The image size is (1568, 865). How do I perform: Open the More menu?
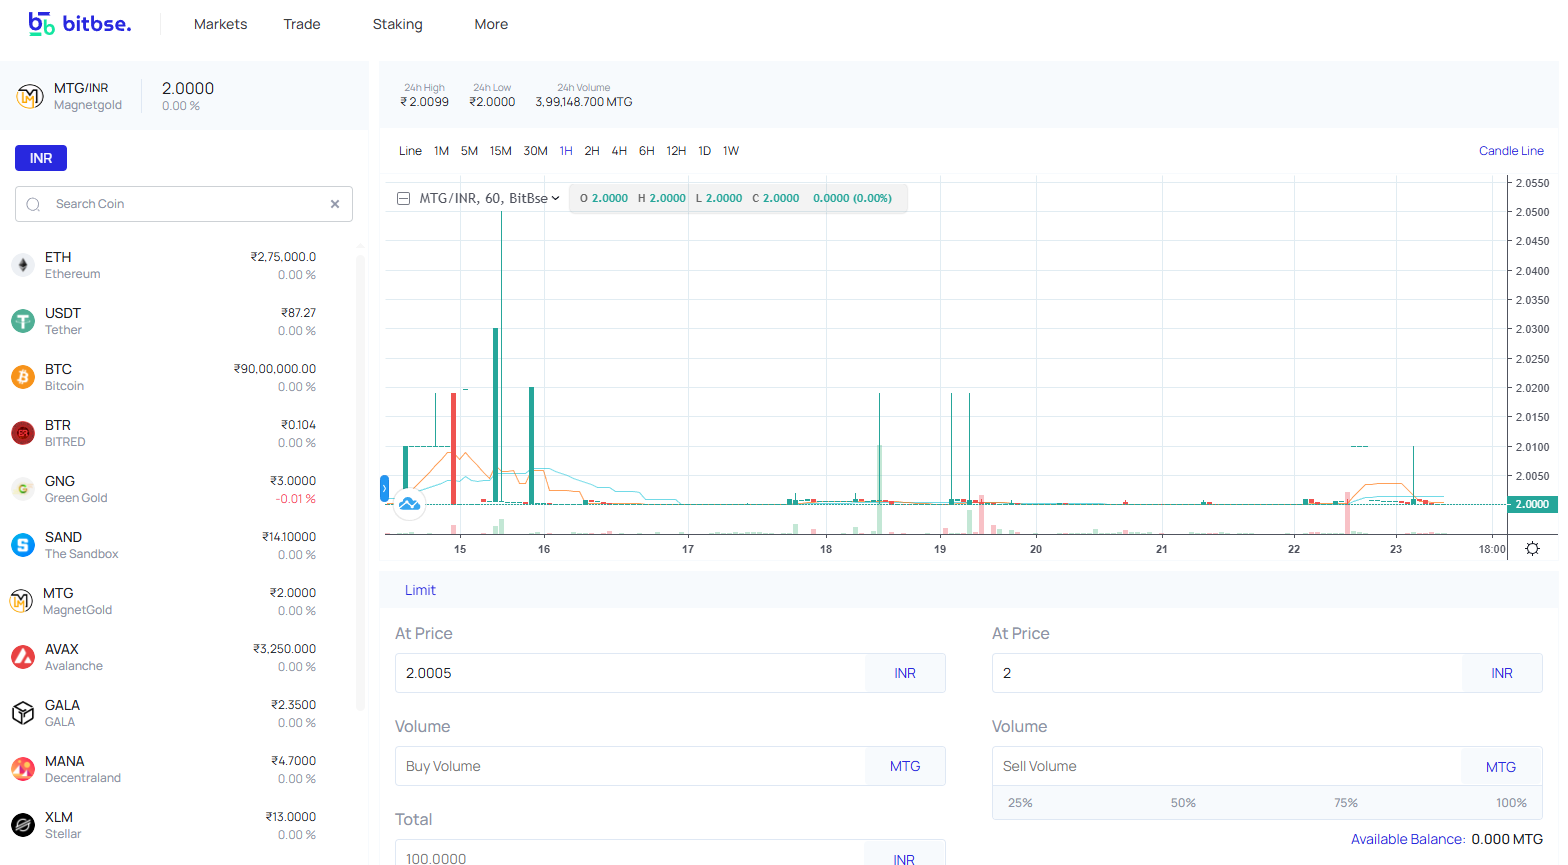click(x=491, y=24)
